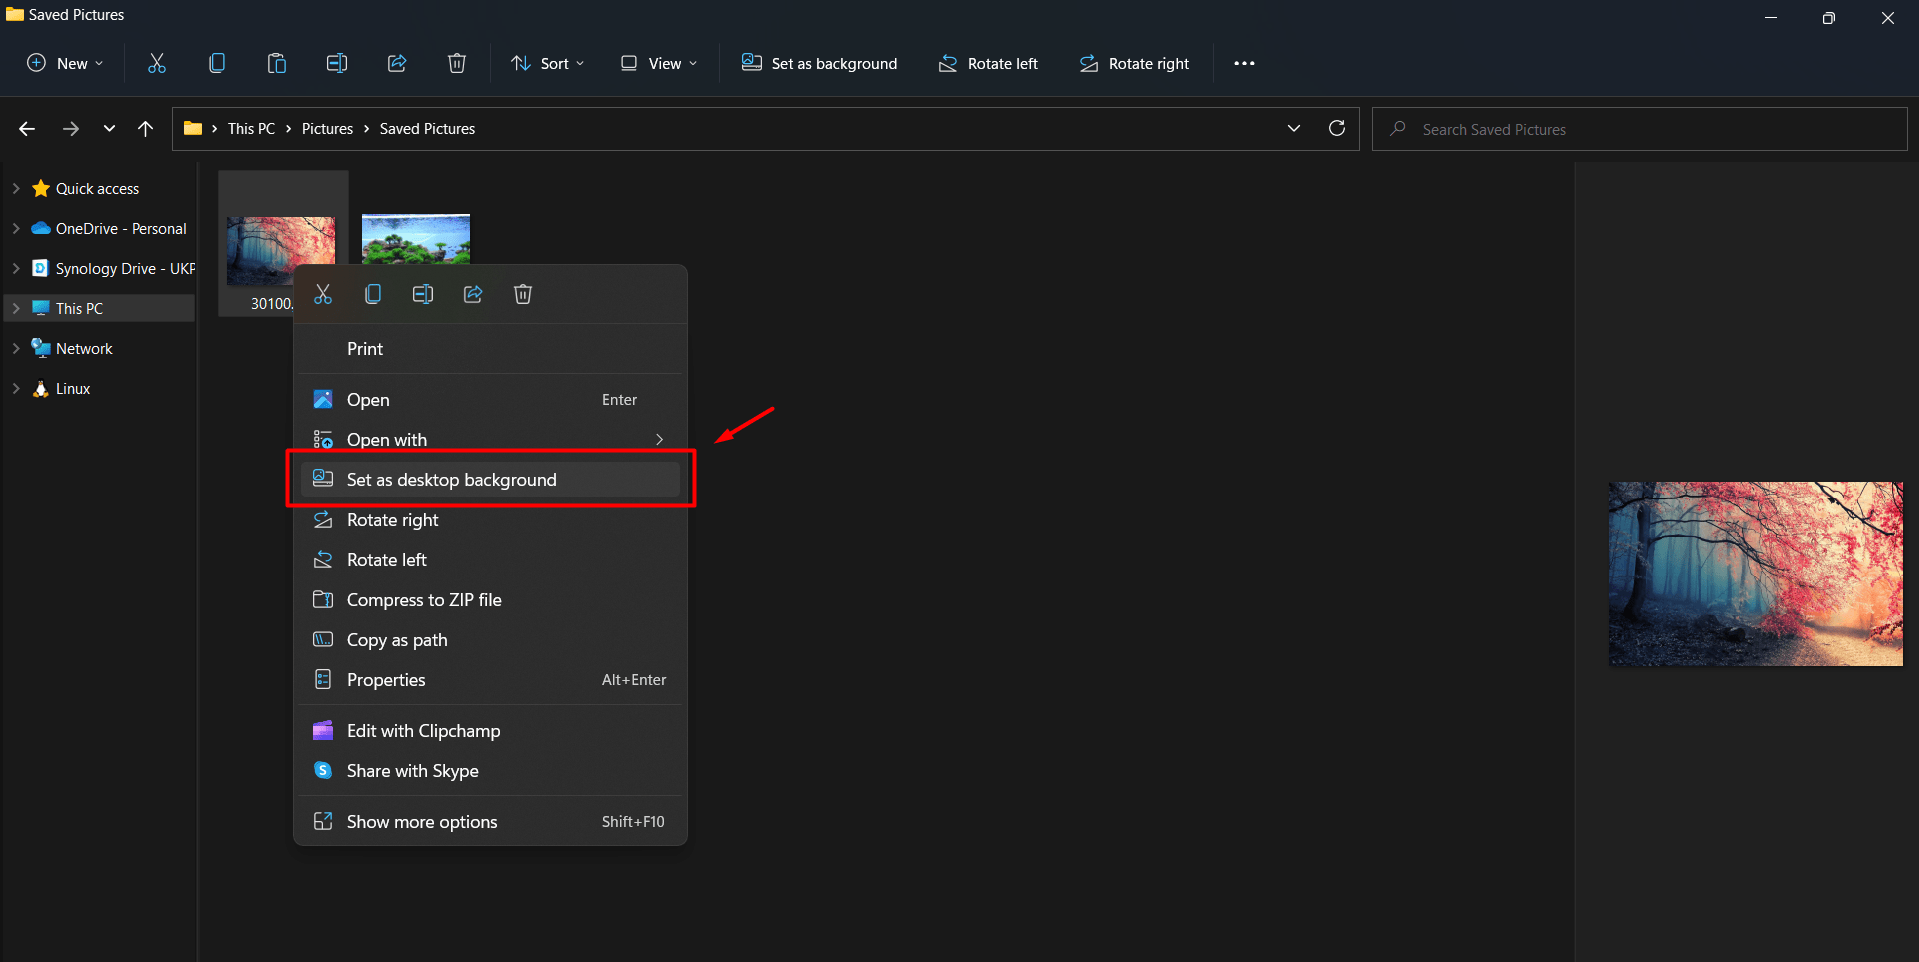Click the Paste icon in the top toolbar

(277, 63)
